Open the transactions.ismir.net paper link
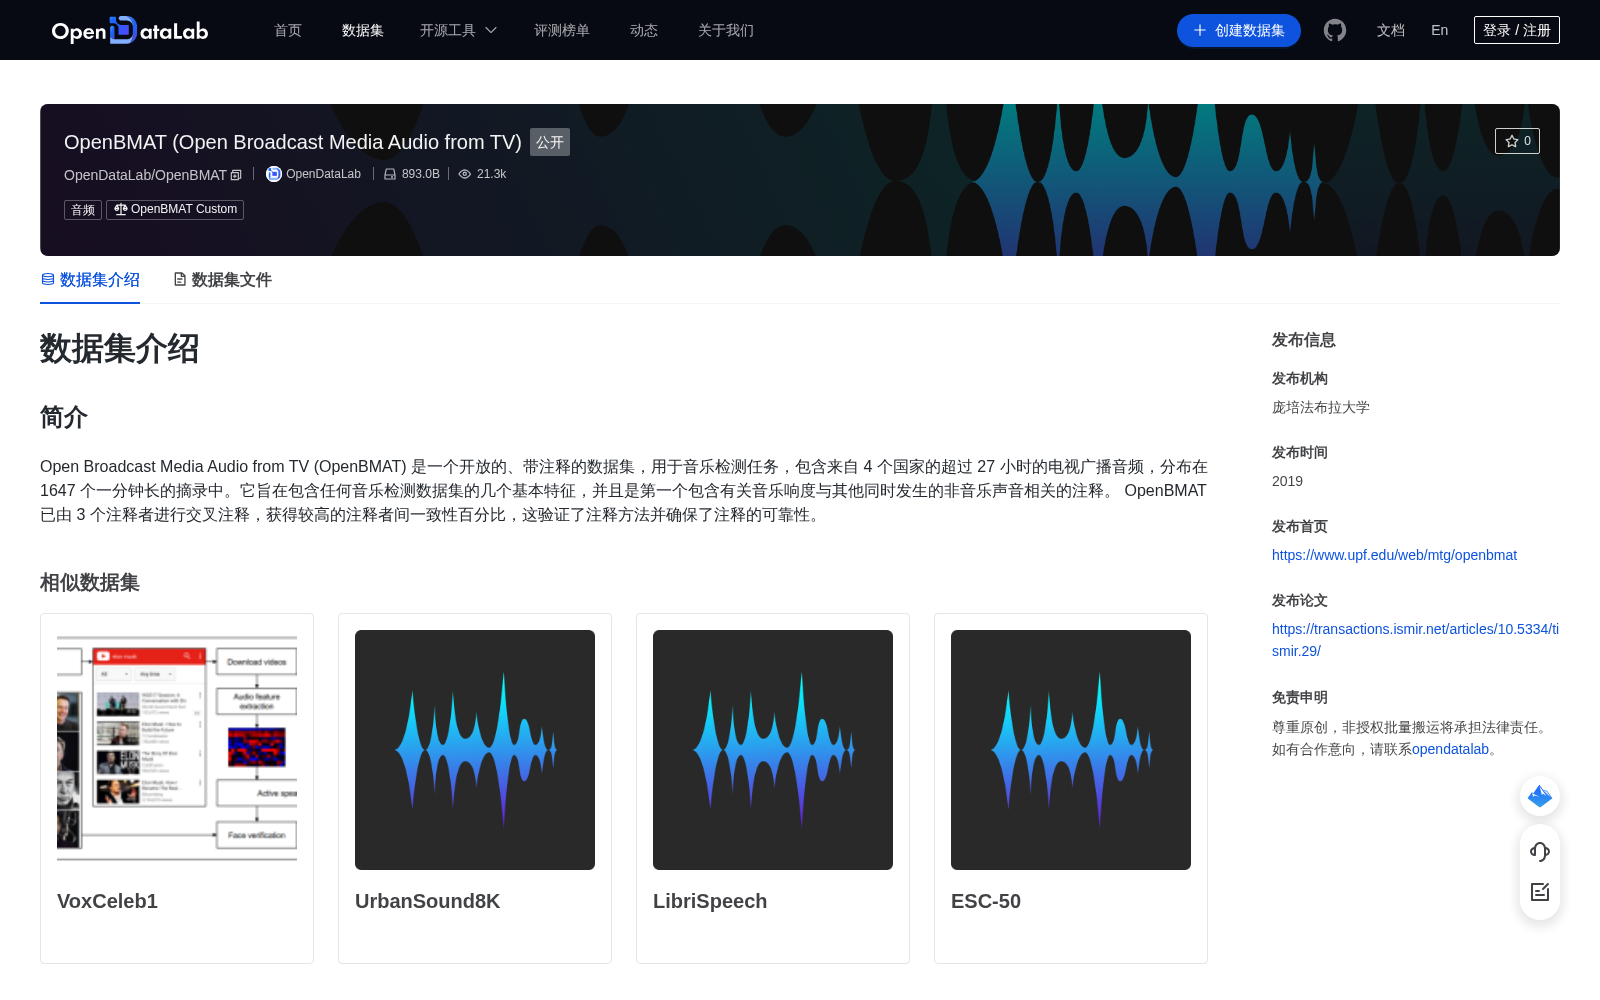1600x1000 pixels. coord(1415,640)
